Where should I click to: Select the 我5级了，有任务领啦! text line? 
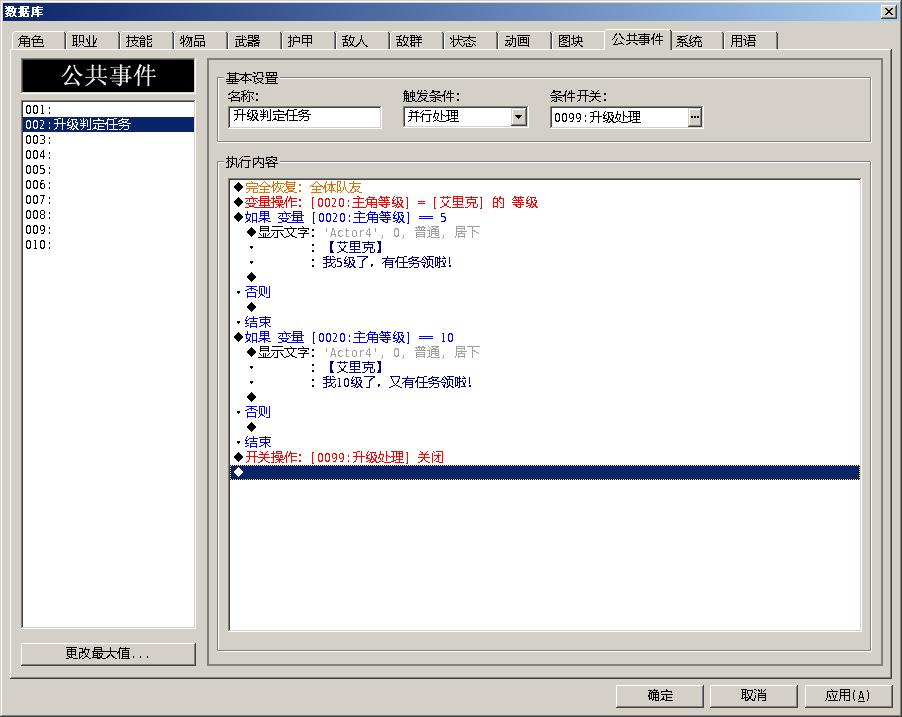pyautogui.click(x=544, y=262)
